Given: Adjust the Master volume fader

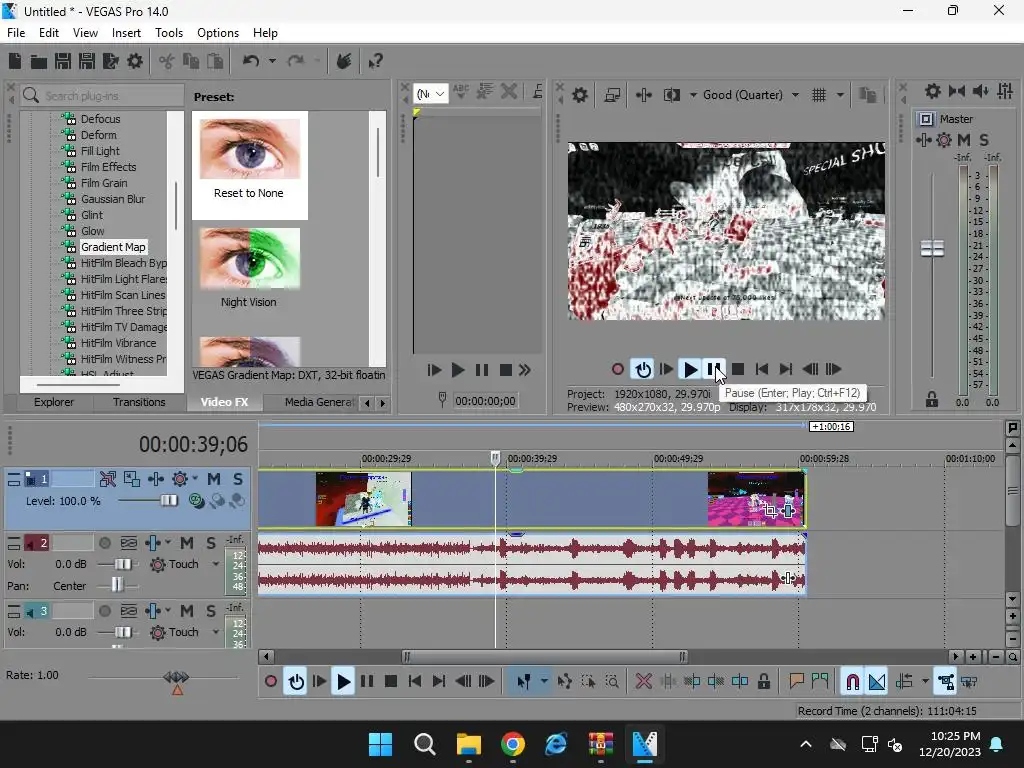Looking at the screenshot, I should 932,248.
